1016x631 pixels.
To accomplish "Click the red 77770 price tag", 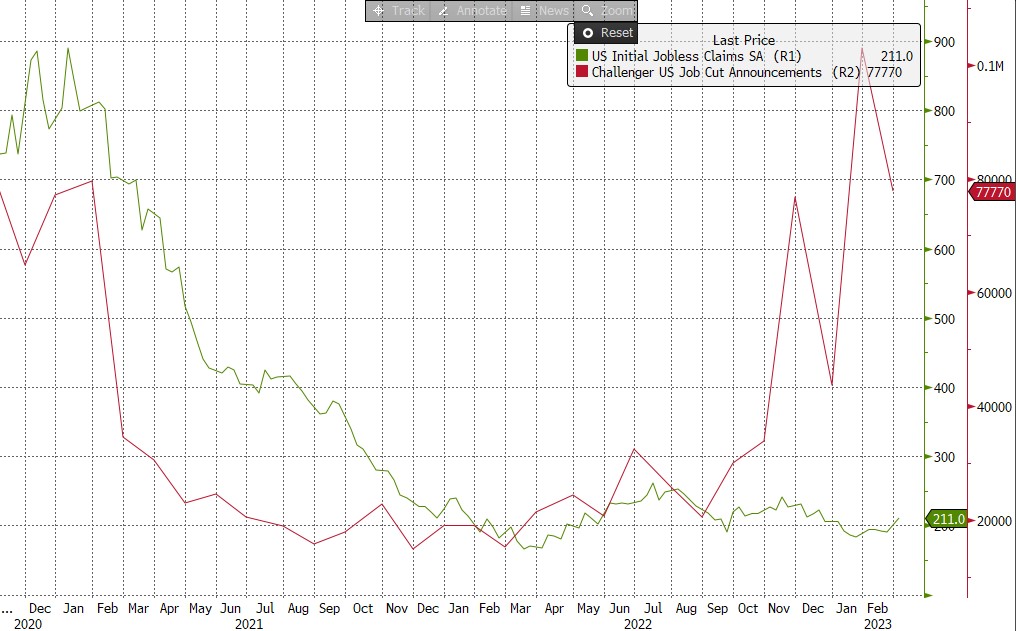I will pos(993,191).
